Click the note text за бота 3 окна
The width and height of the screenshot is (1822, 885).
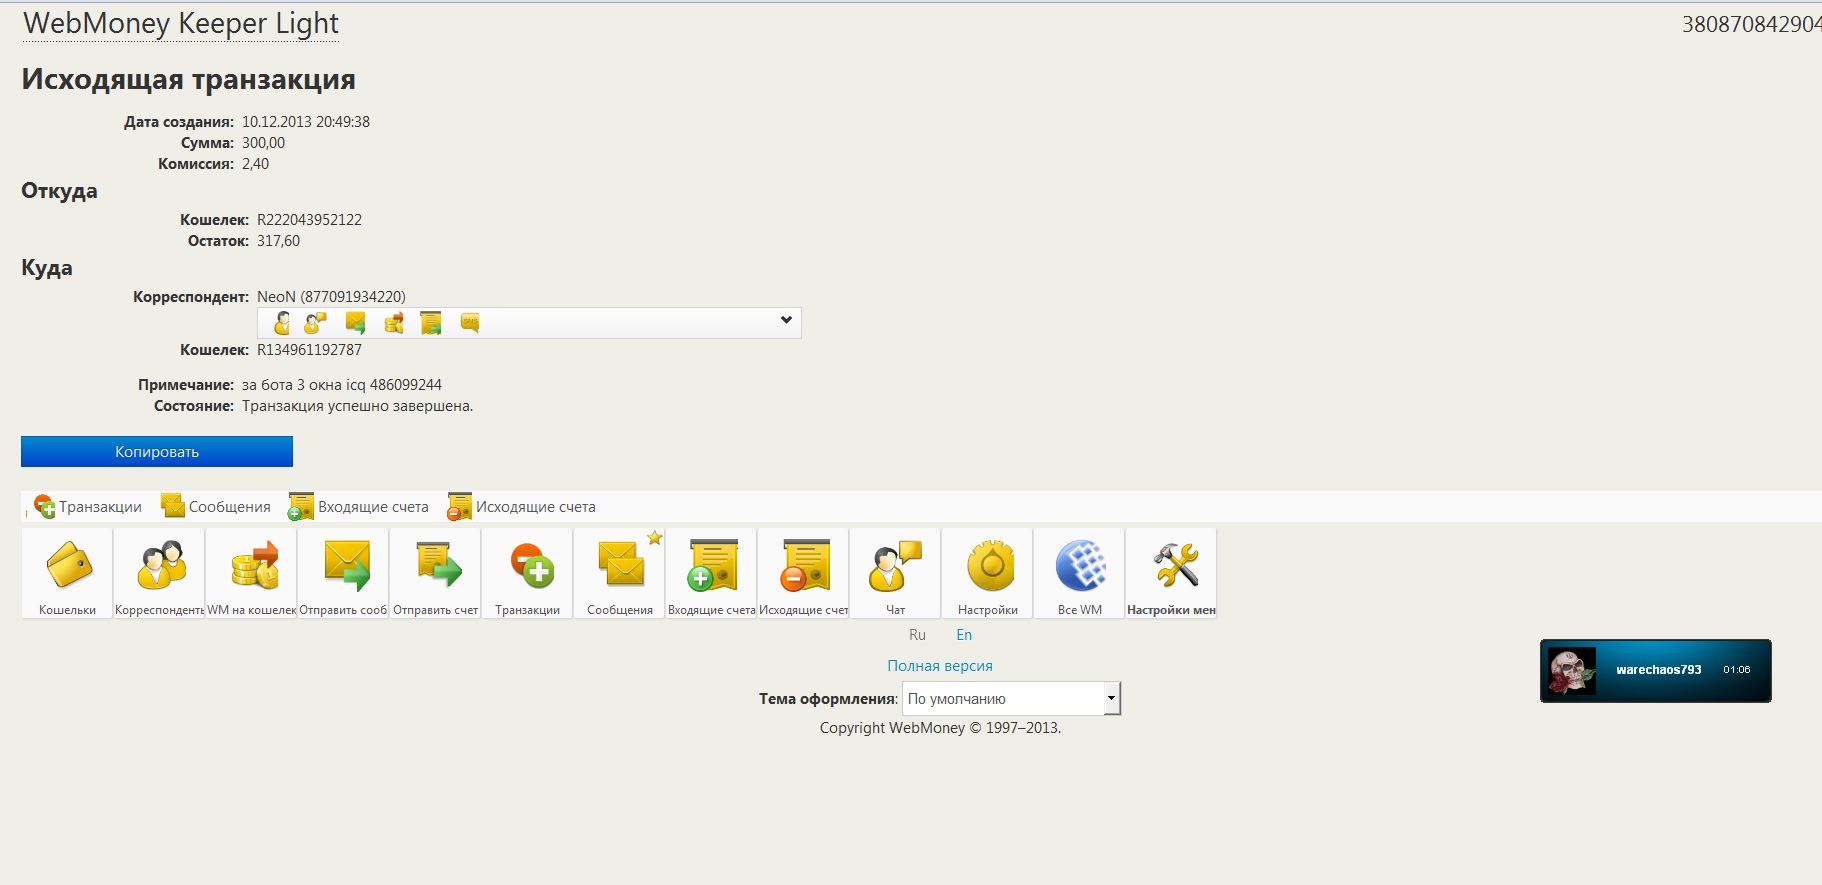click(292, 385)
